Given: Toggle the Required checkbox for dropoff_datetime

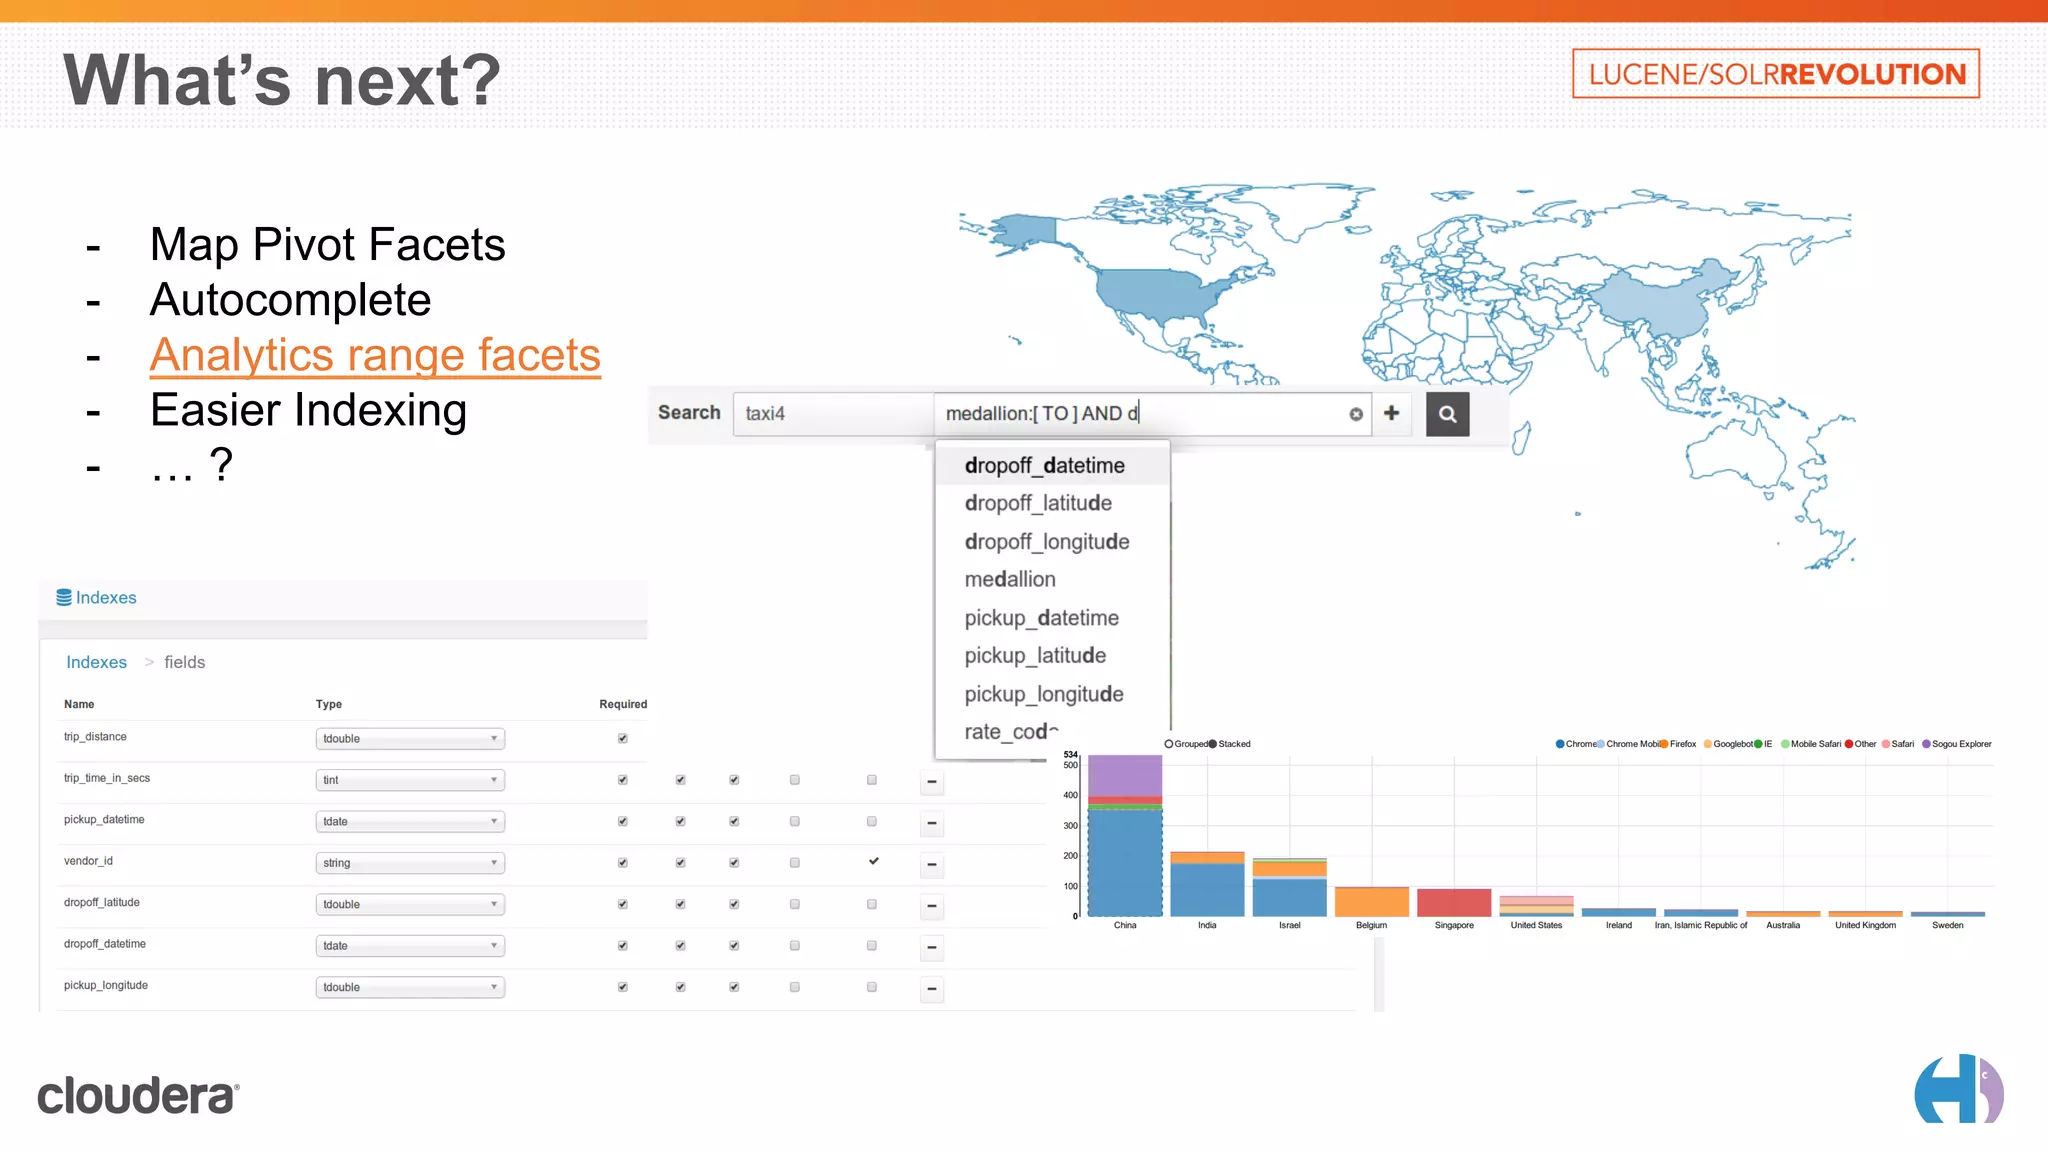Looking at the screenshot, I should point(622,946).
